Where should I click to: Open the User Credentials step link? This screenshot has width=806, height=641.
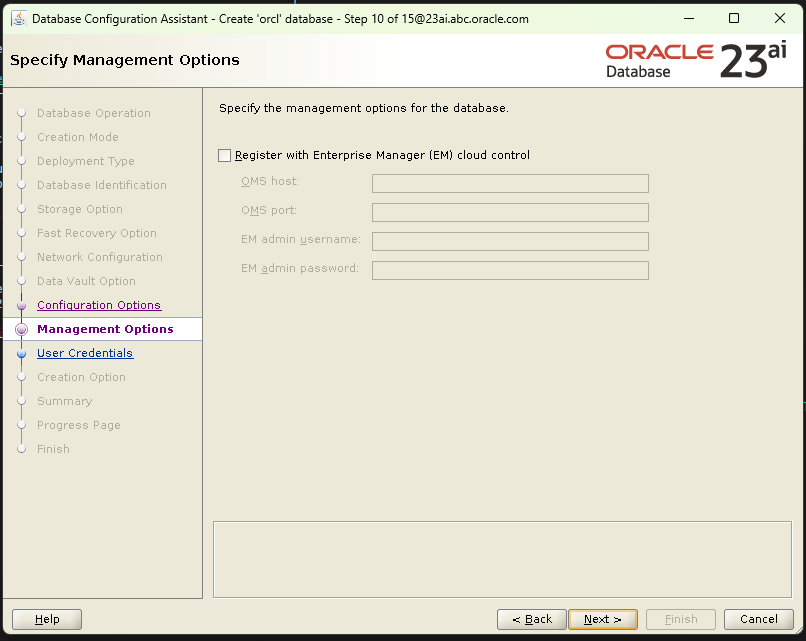85,353
